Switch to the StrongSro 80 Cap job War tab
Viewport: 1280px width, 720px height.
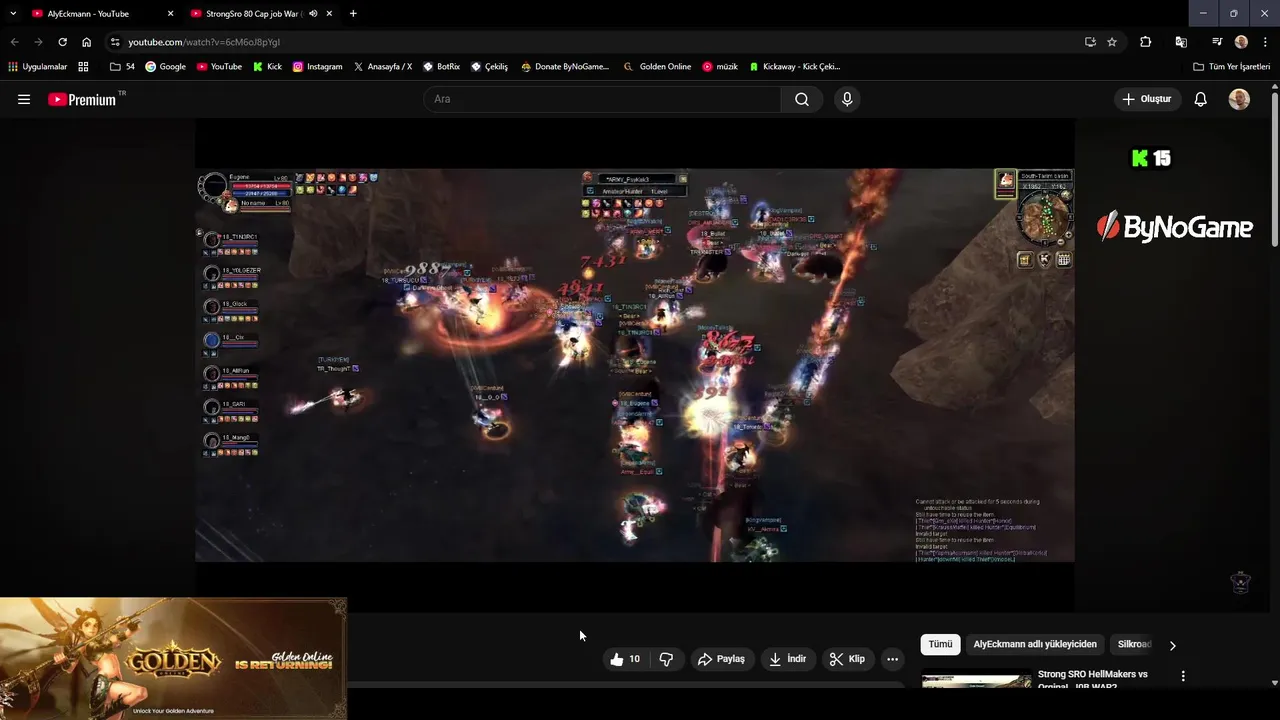[252, 14]
